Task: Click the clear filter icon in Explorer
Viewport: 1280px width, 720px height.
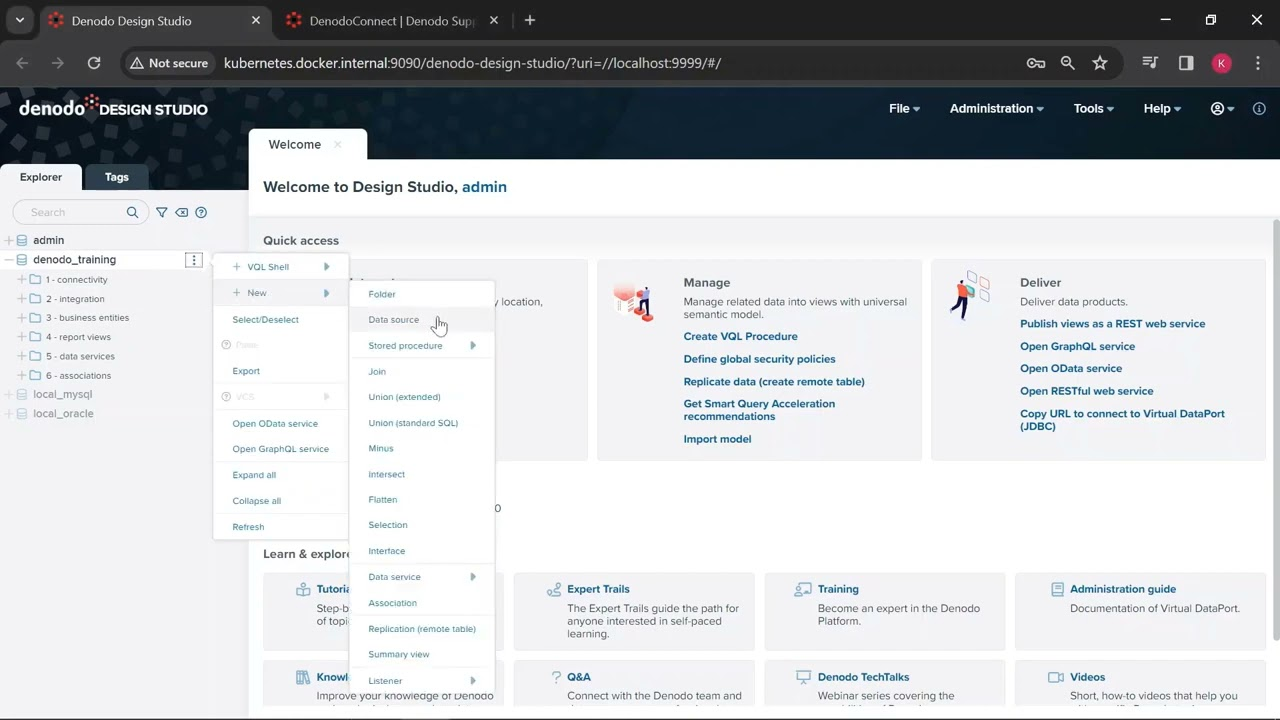Action: point(181,212)
